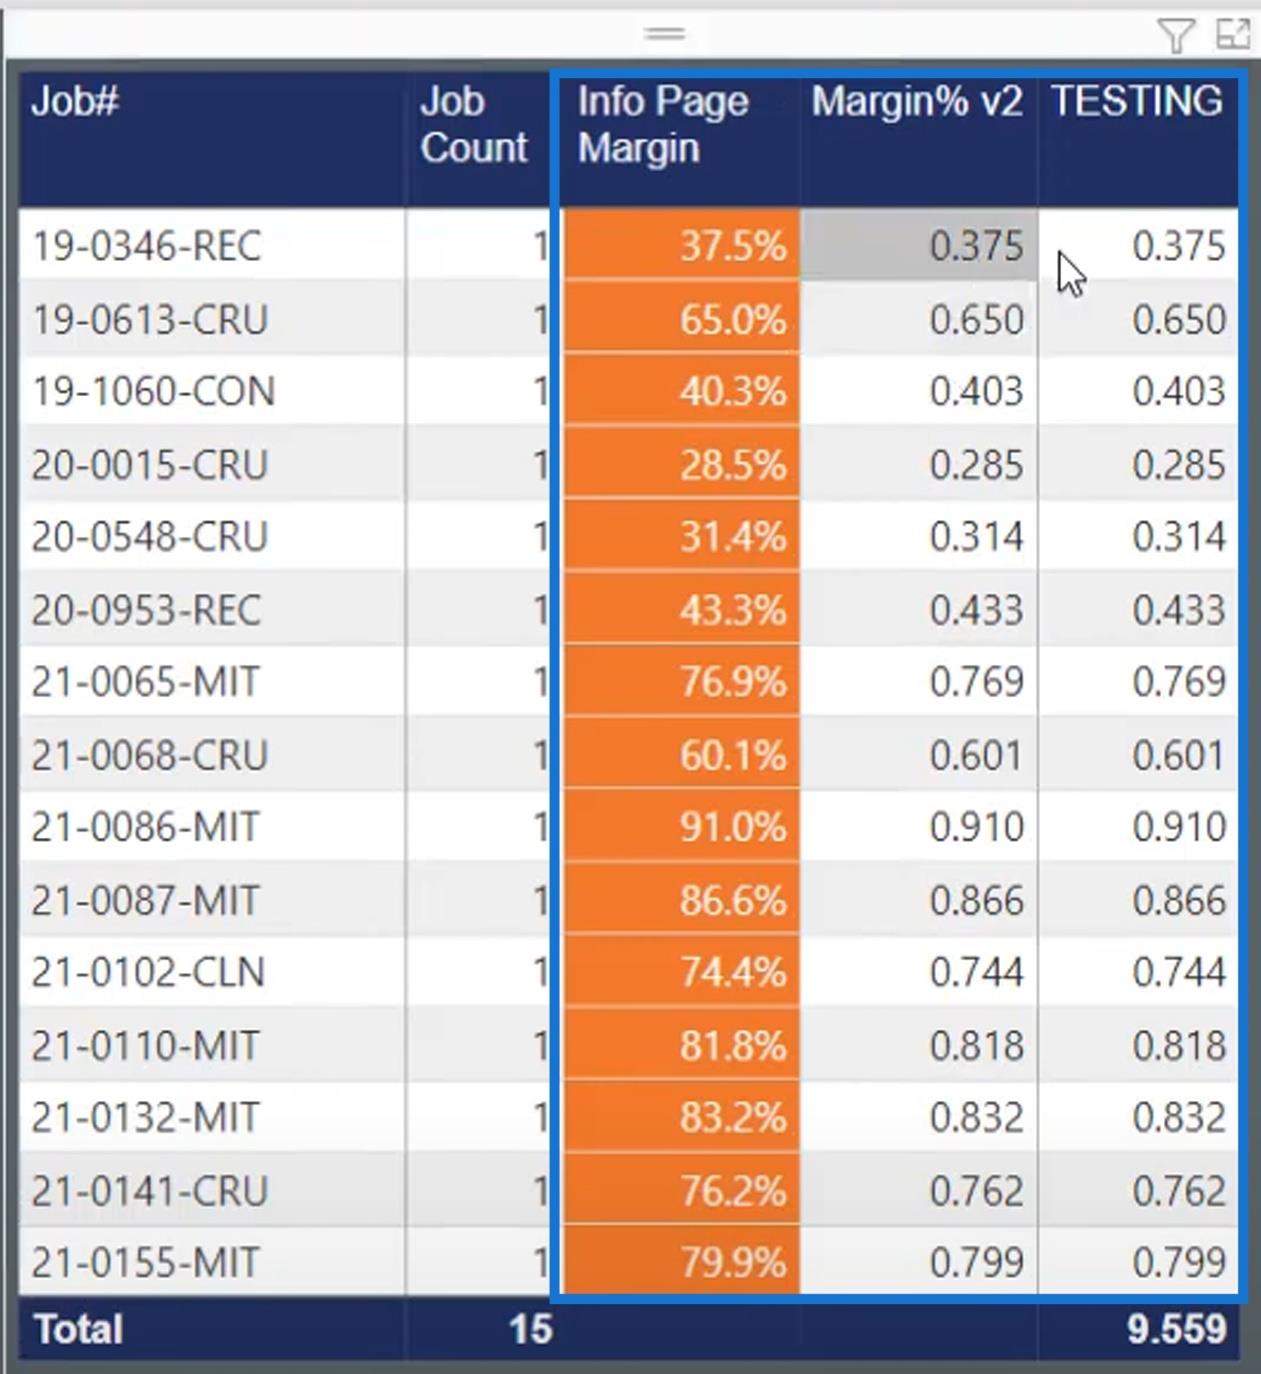Click the orange 91.0% margin cell

[x=682, y=827]
